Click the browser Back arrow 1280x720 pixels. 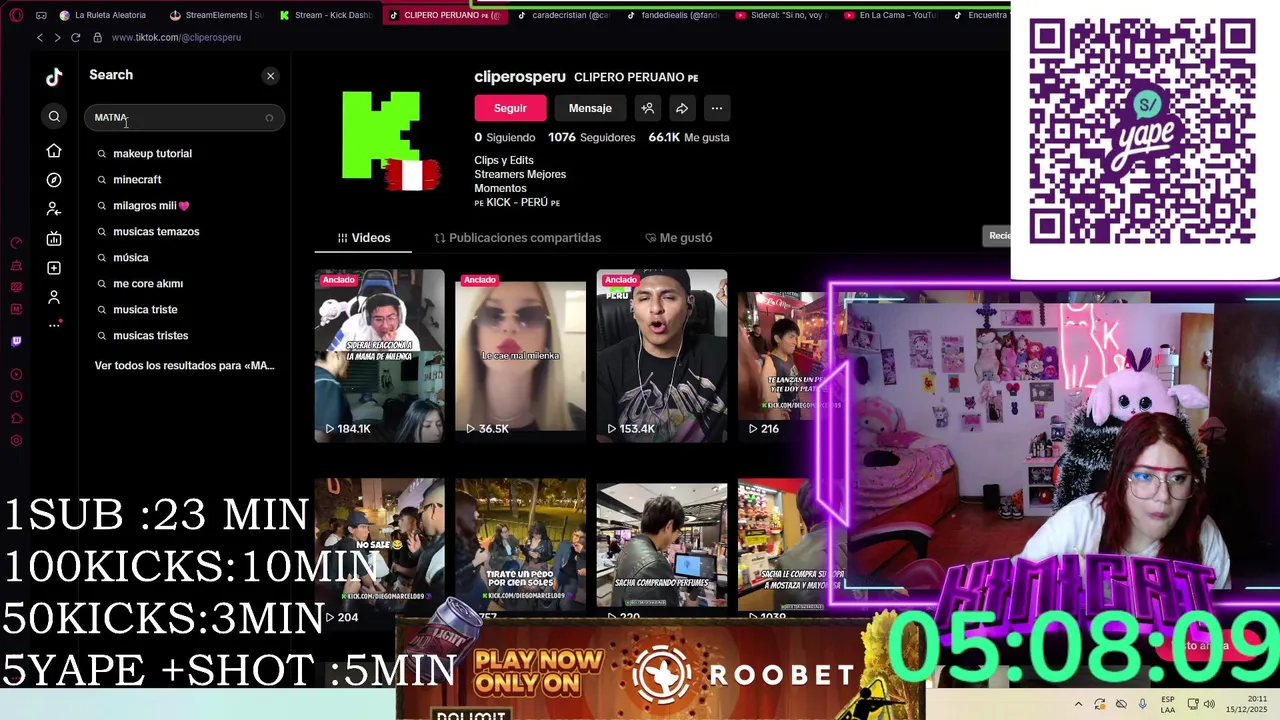click(x=40, y=38)
